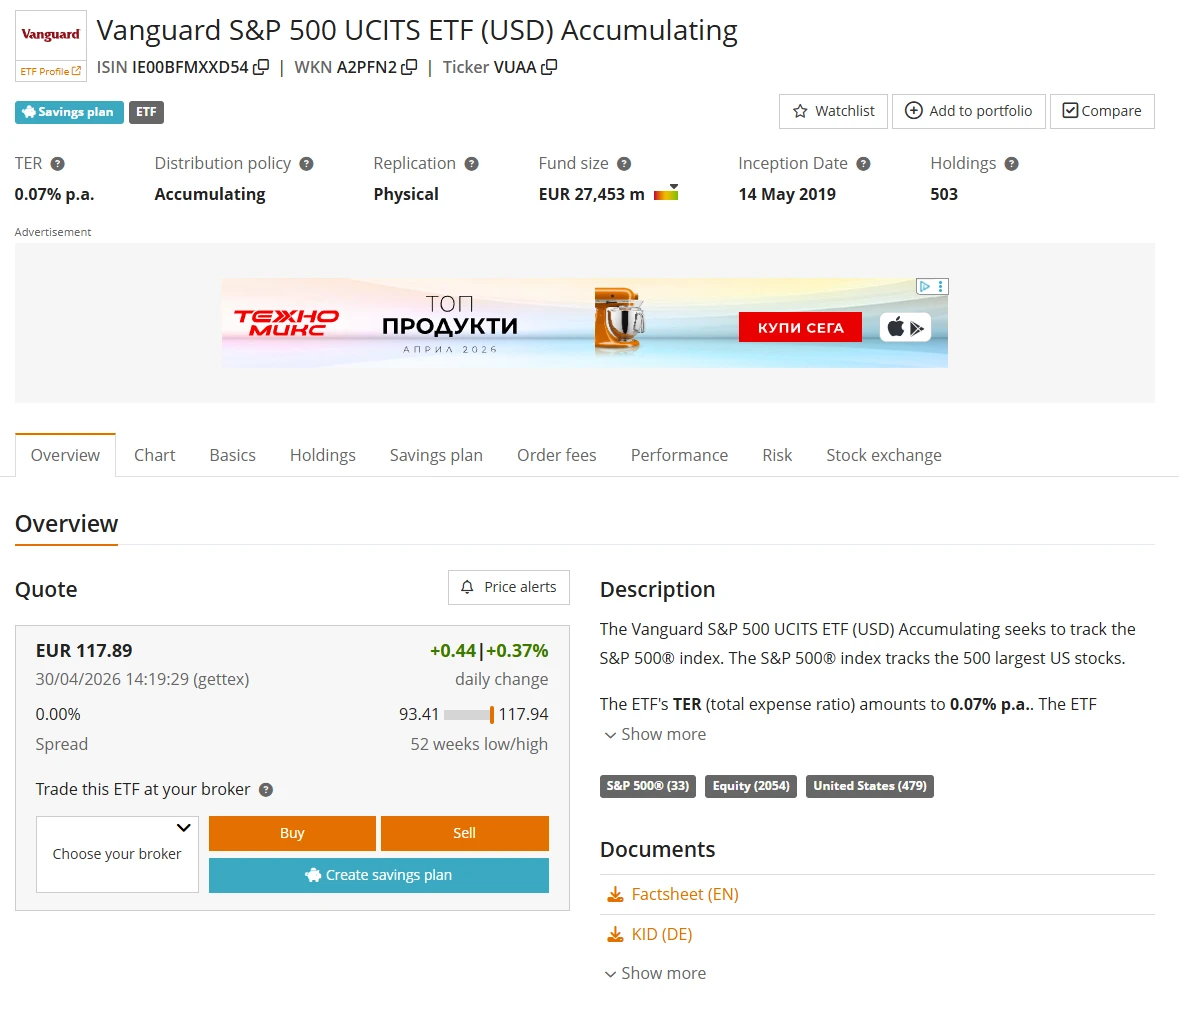Set Price alerts with bell button
This screenshot has height=1009, width=1179.
point(508,587)
